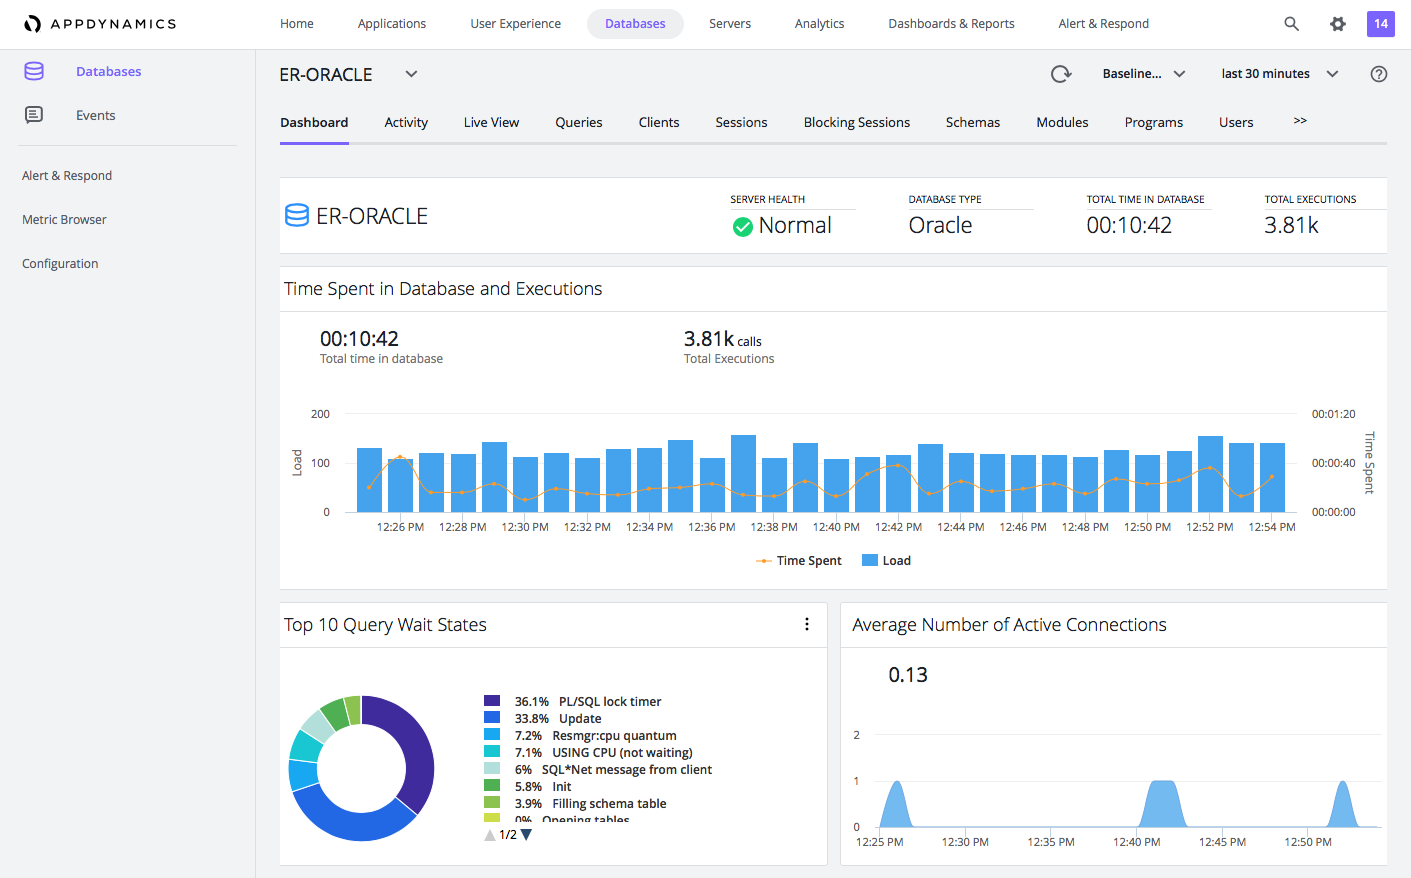This screenshot has height=878, width=1411.
Task: Click the Oracle database type value
Action: click(x=940, y=226)
